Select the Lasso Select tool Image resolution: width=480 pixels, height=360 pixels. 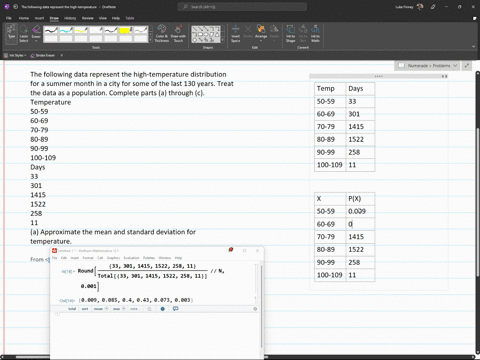coord(24,33)
